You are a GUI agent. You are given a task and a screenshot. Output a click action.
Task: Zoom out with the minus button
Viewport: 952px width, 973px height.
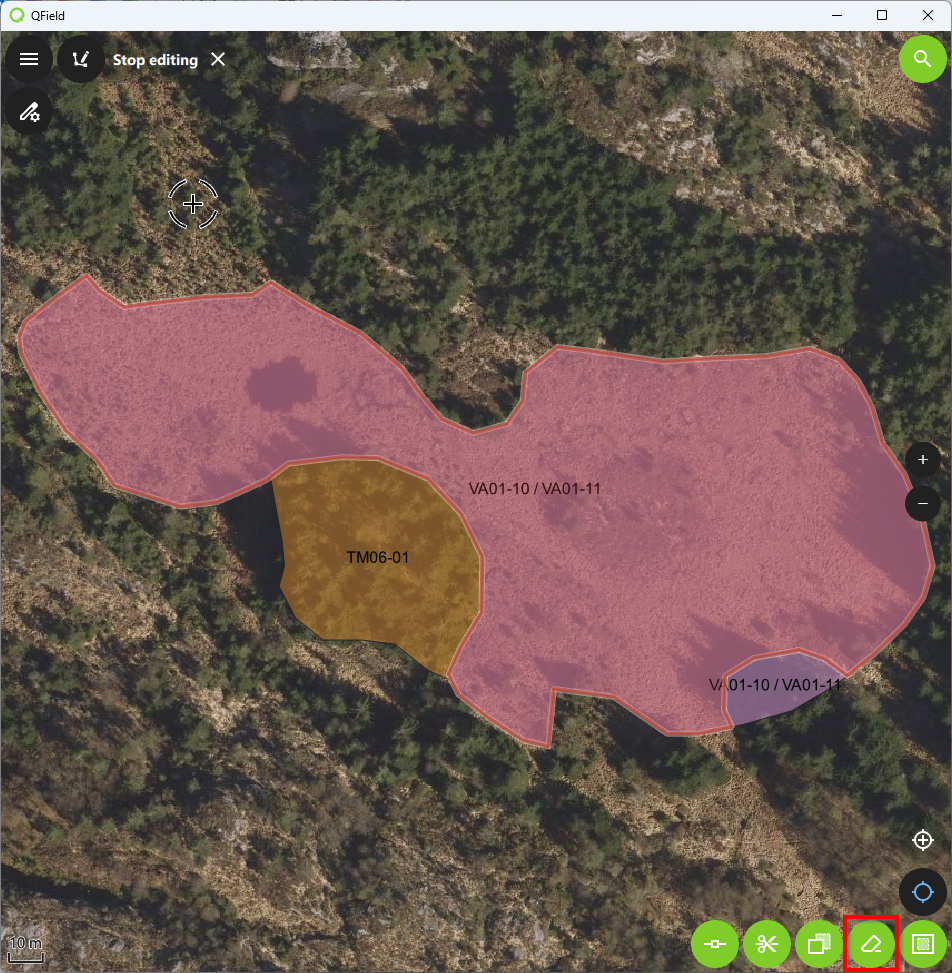click(x=922, y=503)
